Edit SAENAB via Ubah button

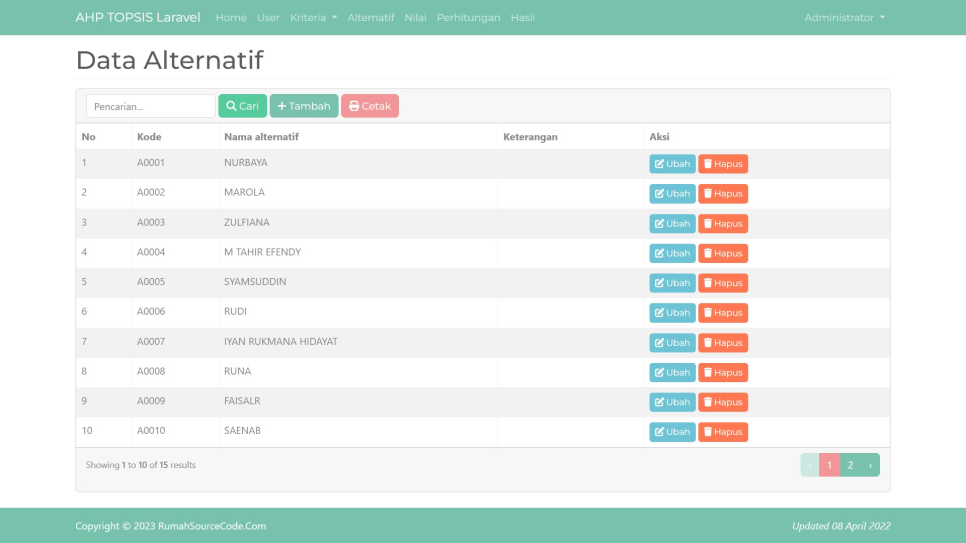click(x=672, y=432)
